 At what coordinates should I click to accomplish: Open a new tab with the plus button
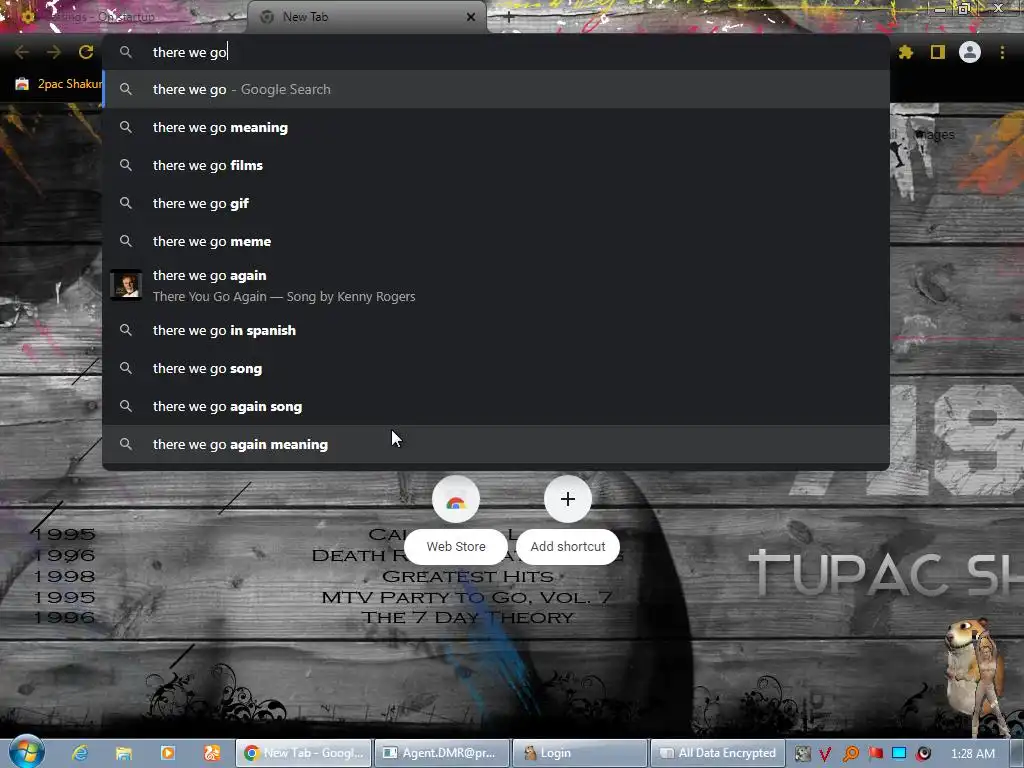point(509,18)
